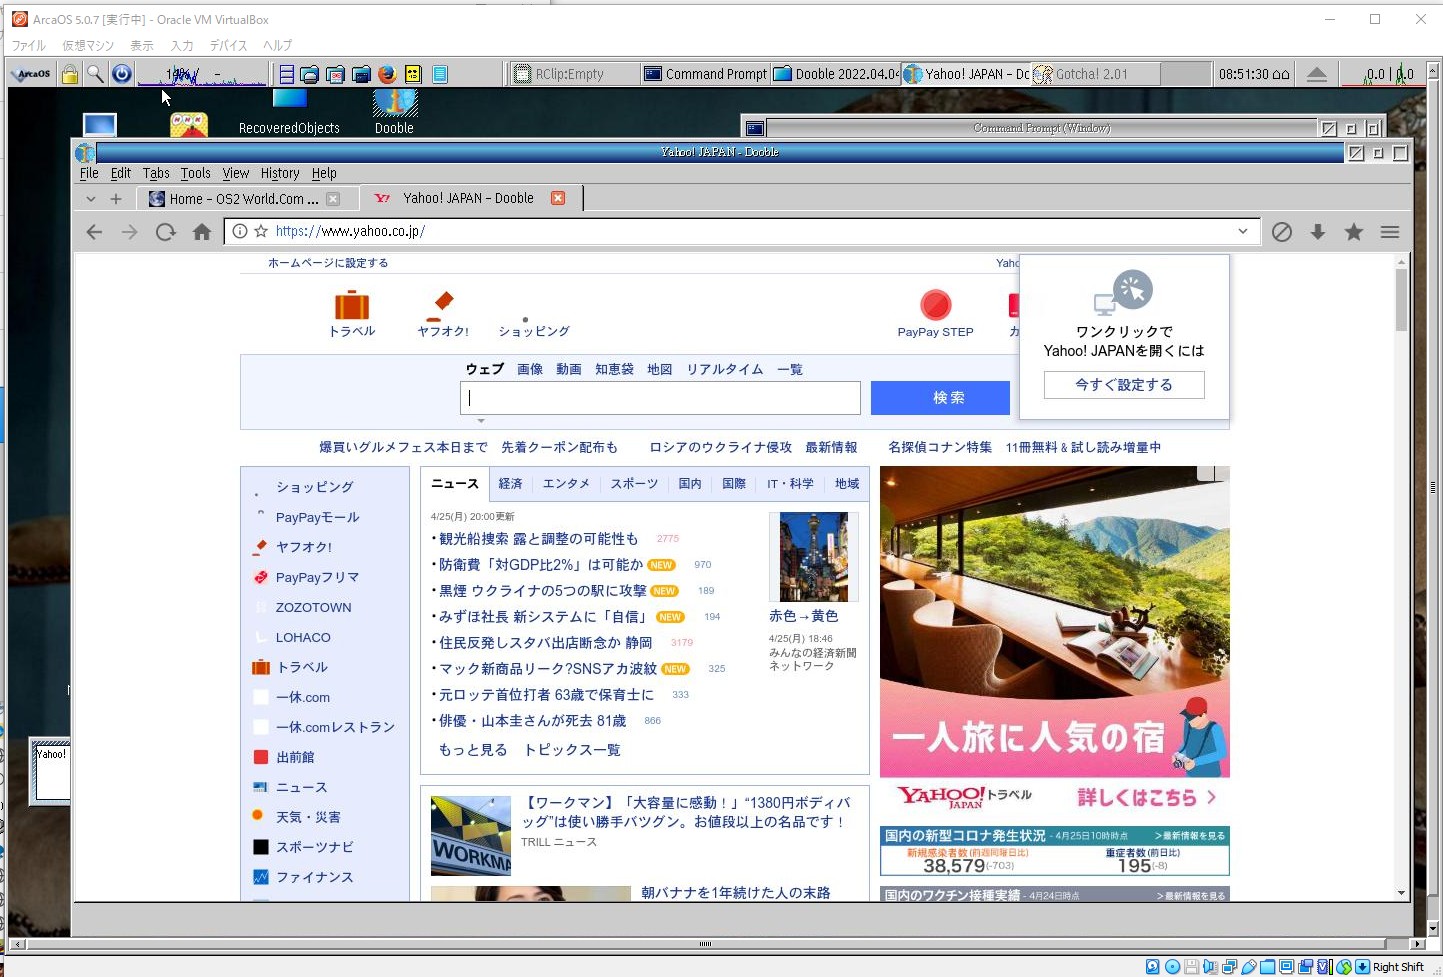Viewport: 1443px width, 977px height.
Task: Open VirtualBox 仮想マシン menu
Action: coord(88,45)
